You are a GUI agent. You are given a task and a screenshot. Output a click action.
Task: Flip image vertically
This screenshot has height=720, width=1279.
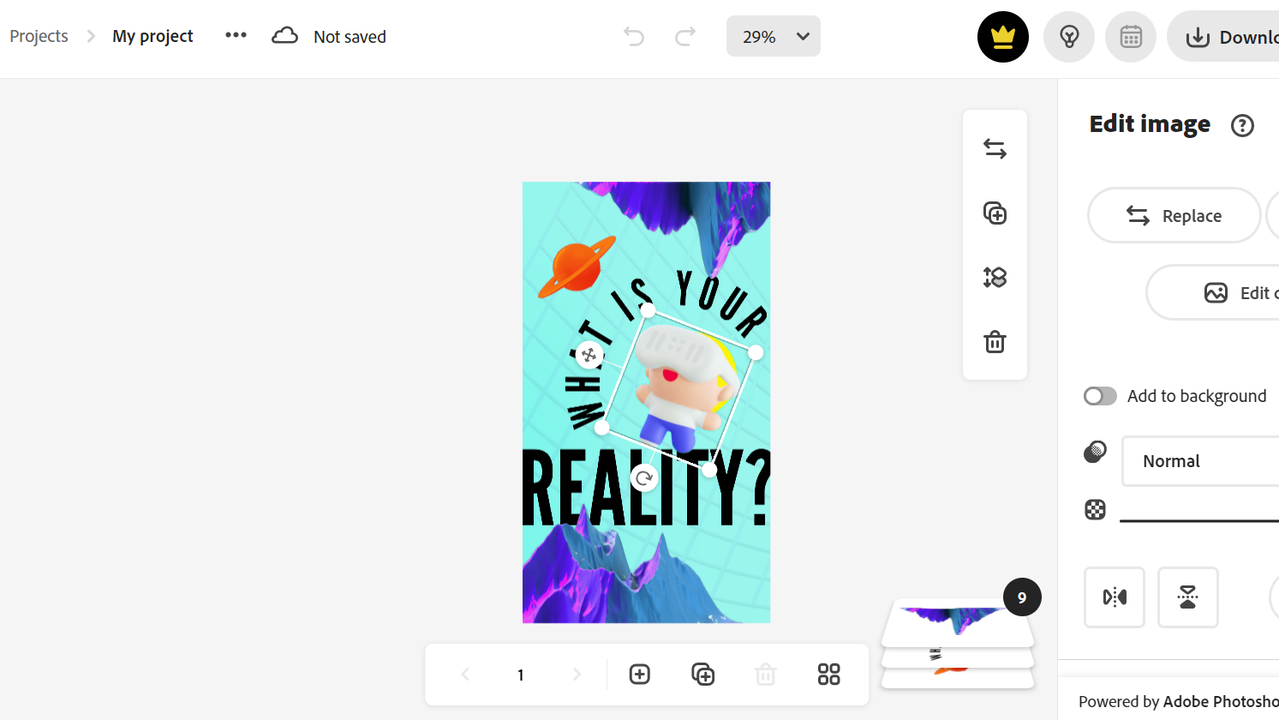pyautogui.click(x=1188, y=597)
